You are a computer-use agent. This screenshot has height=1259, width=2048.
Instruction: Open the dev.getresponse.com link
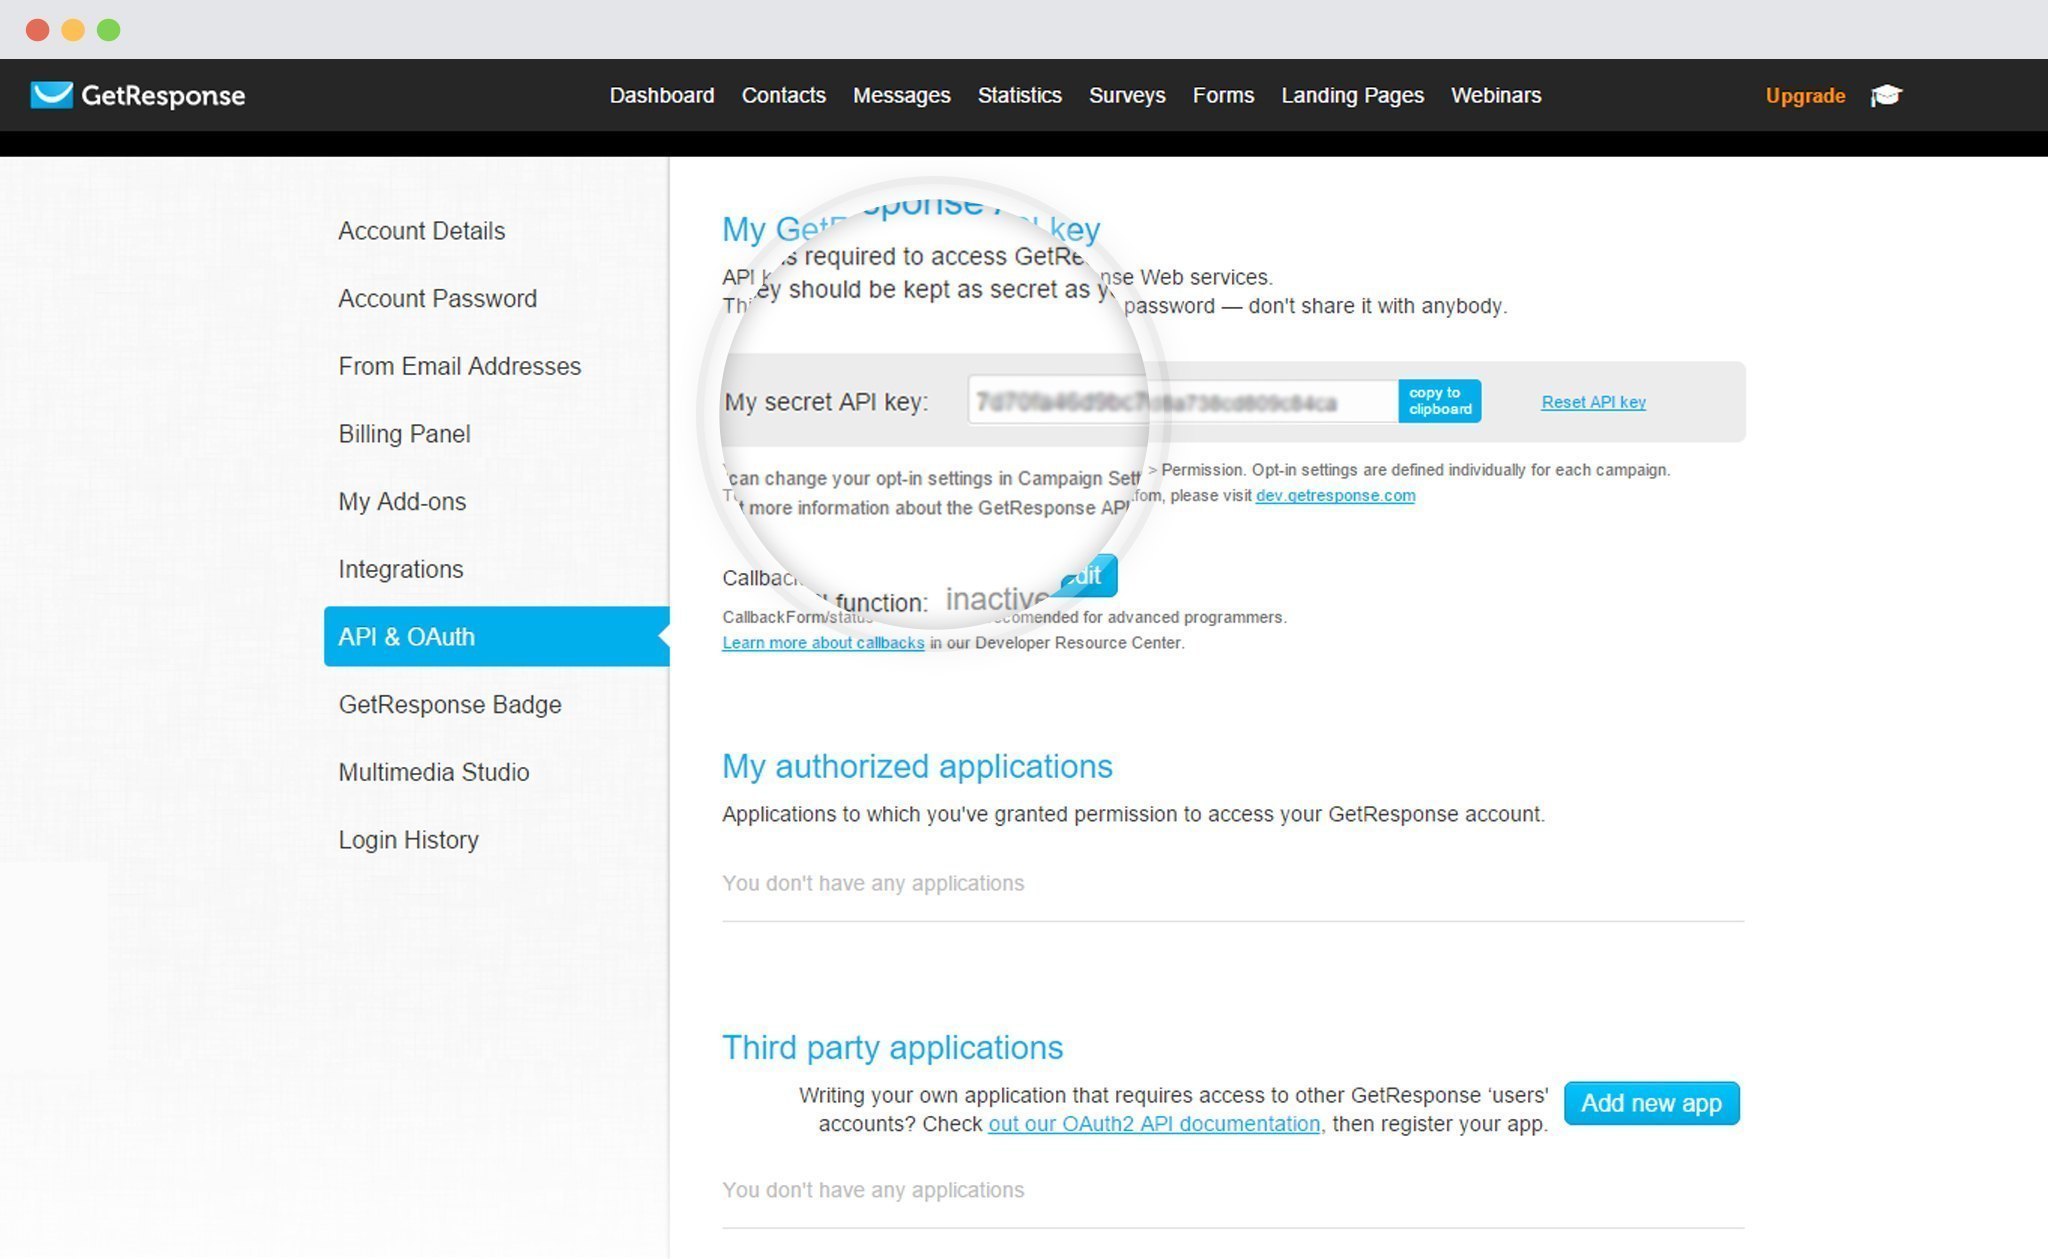click(x=1335, y=495)
